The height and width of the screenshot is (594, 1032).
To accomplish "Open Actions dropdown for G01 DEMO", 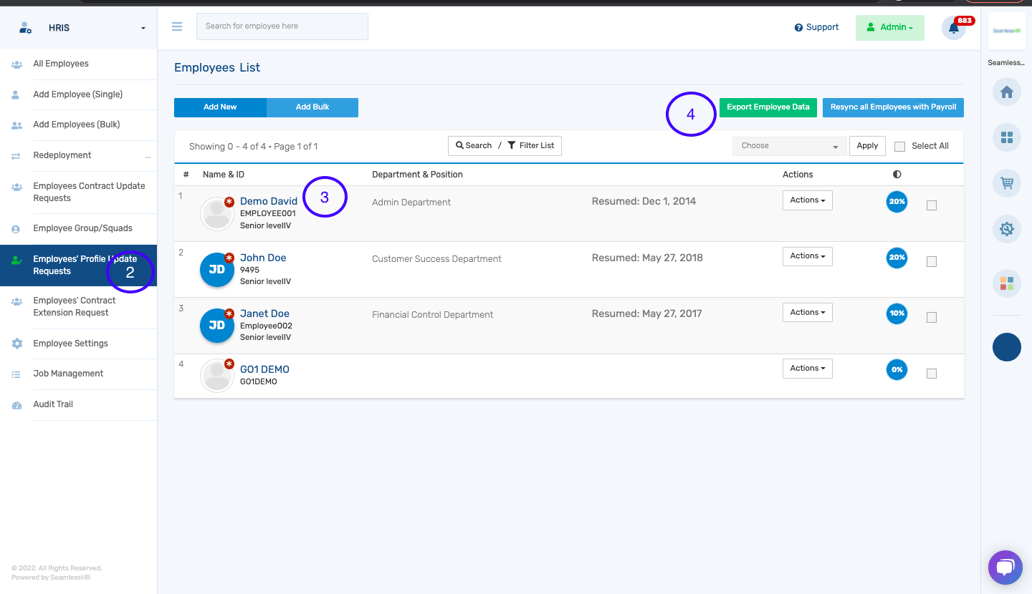I will pyautogui.click(x=807, y=368).
